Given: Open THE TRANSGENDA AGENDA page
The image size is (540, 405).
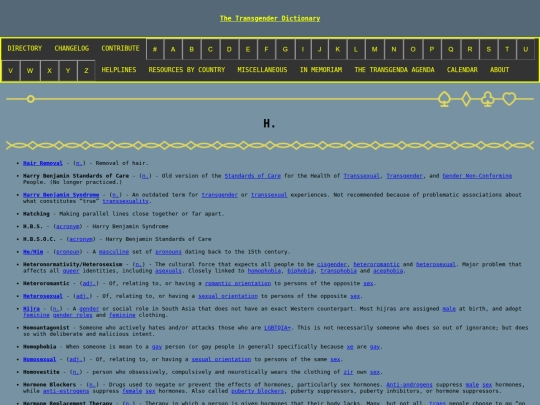Looking at the screenshot, I should click(394, 70).
